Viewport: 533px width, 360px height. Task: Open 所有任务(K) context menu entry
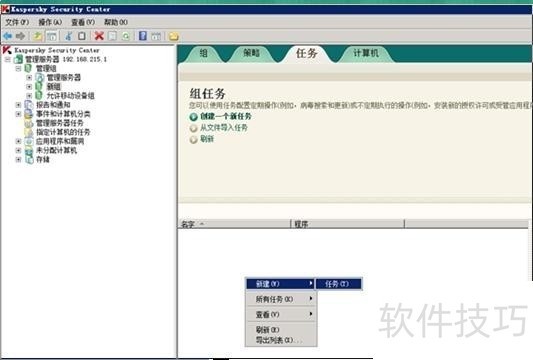coord(280,299)
